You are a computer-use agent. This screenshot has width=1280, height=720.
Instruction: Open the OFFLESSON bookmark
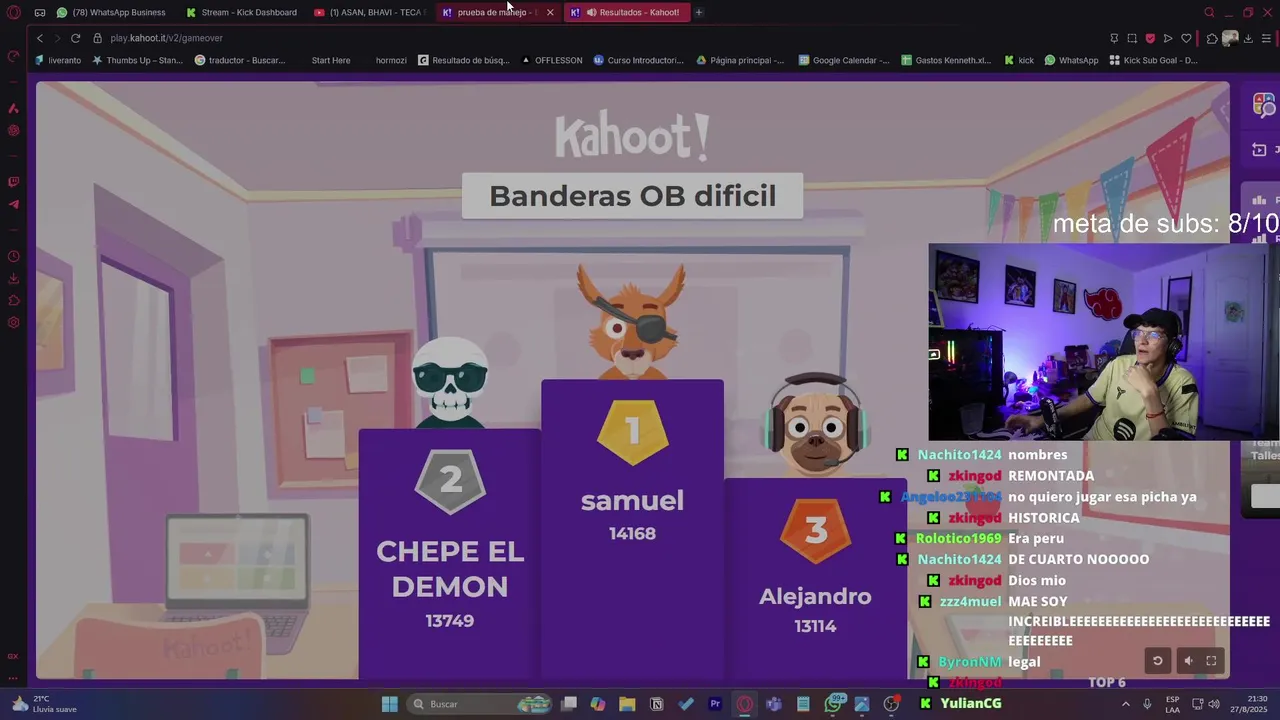tap(551, 60)
